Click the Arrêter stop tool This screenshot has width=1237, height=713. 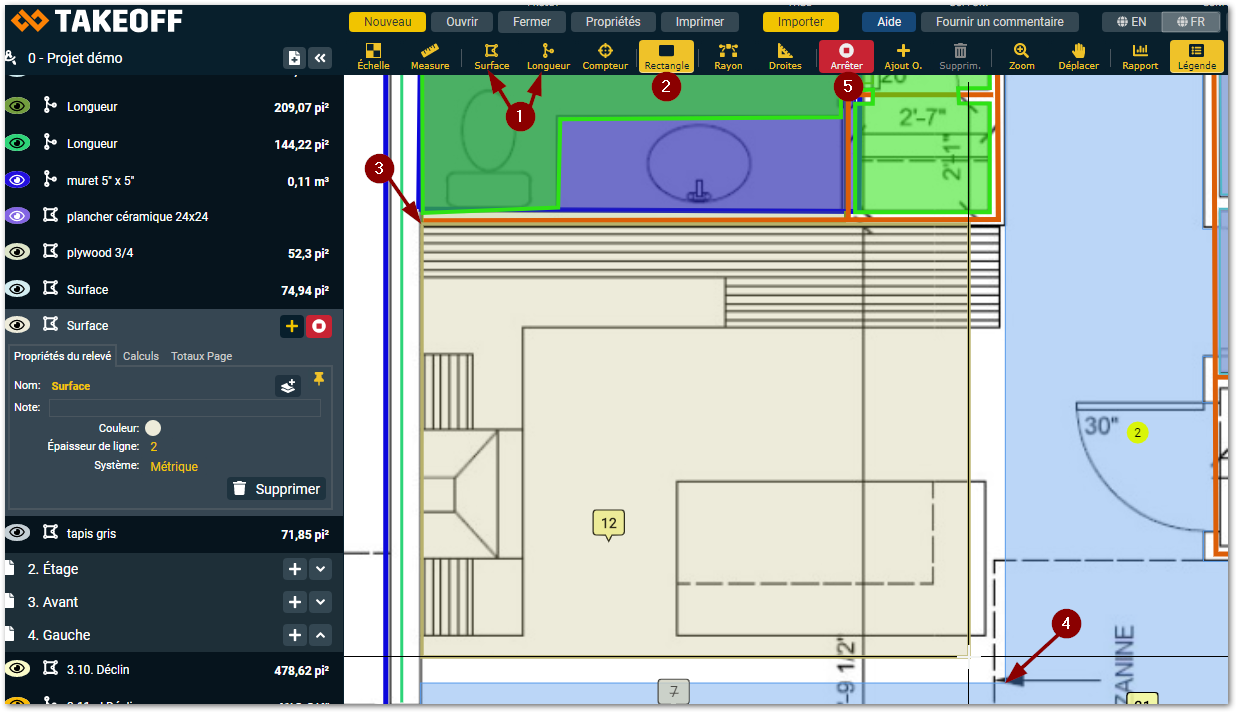846,56
